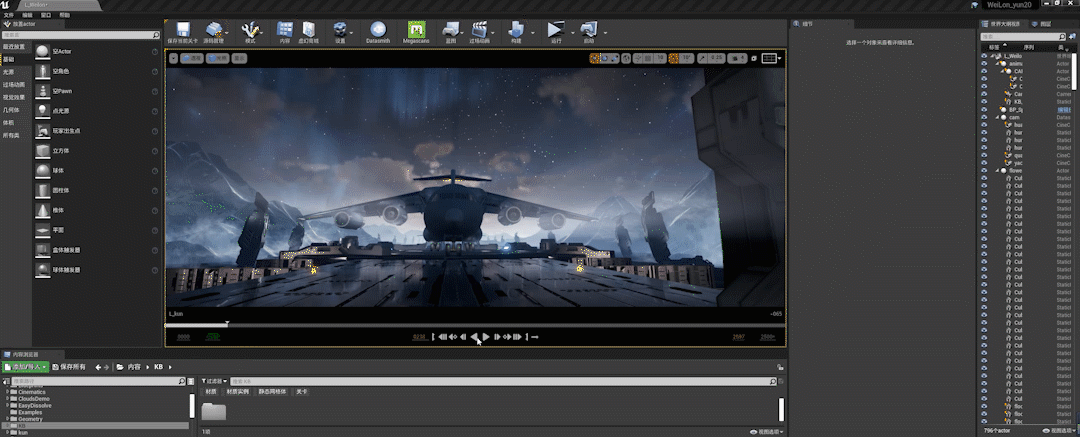Click the Show button in viewport
Viewport: 1080px width, 437px height.
tap(240, 59)
